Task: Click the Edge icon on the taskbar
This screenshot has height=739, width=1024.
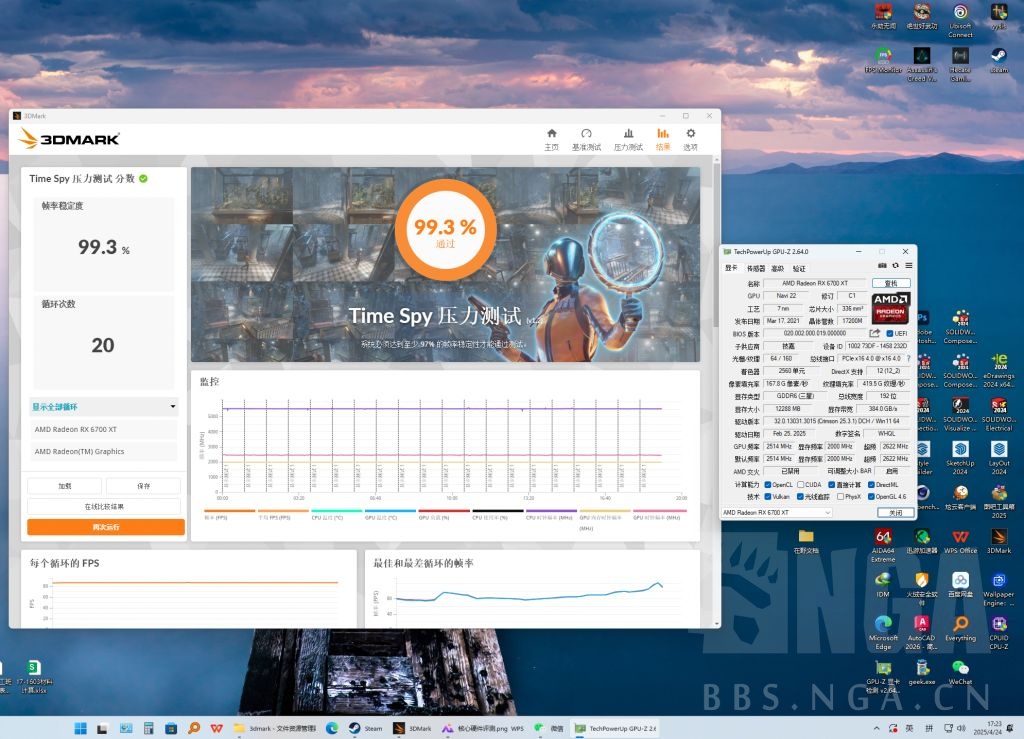Action: point(332,728)
